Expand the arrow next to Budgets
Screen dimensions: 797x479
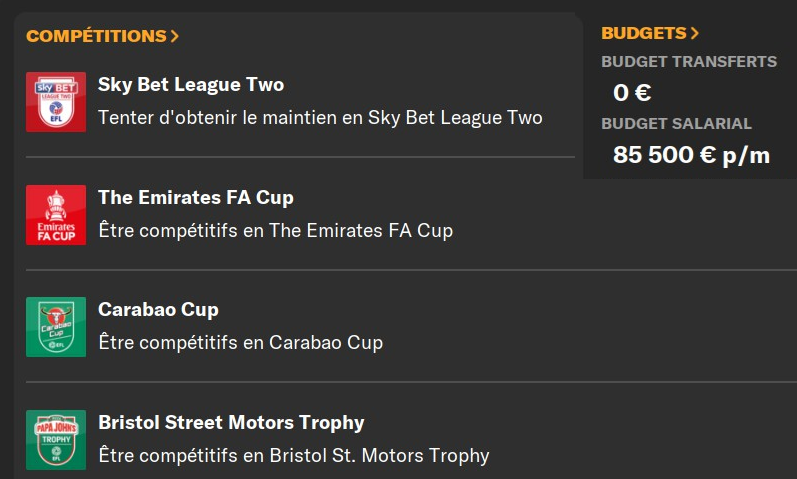click(x=695, y=33)
